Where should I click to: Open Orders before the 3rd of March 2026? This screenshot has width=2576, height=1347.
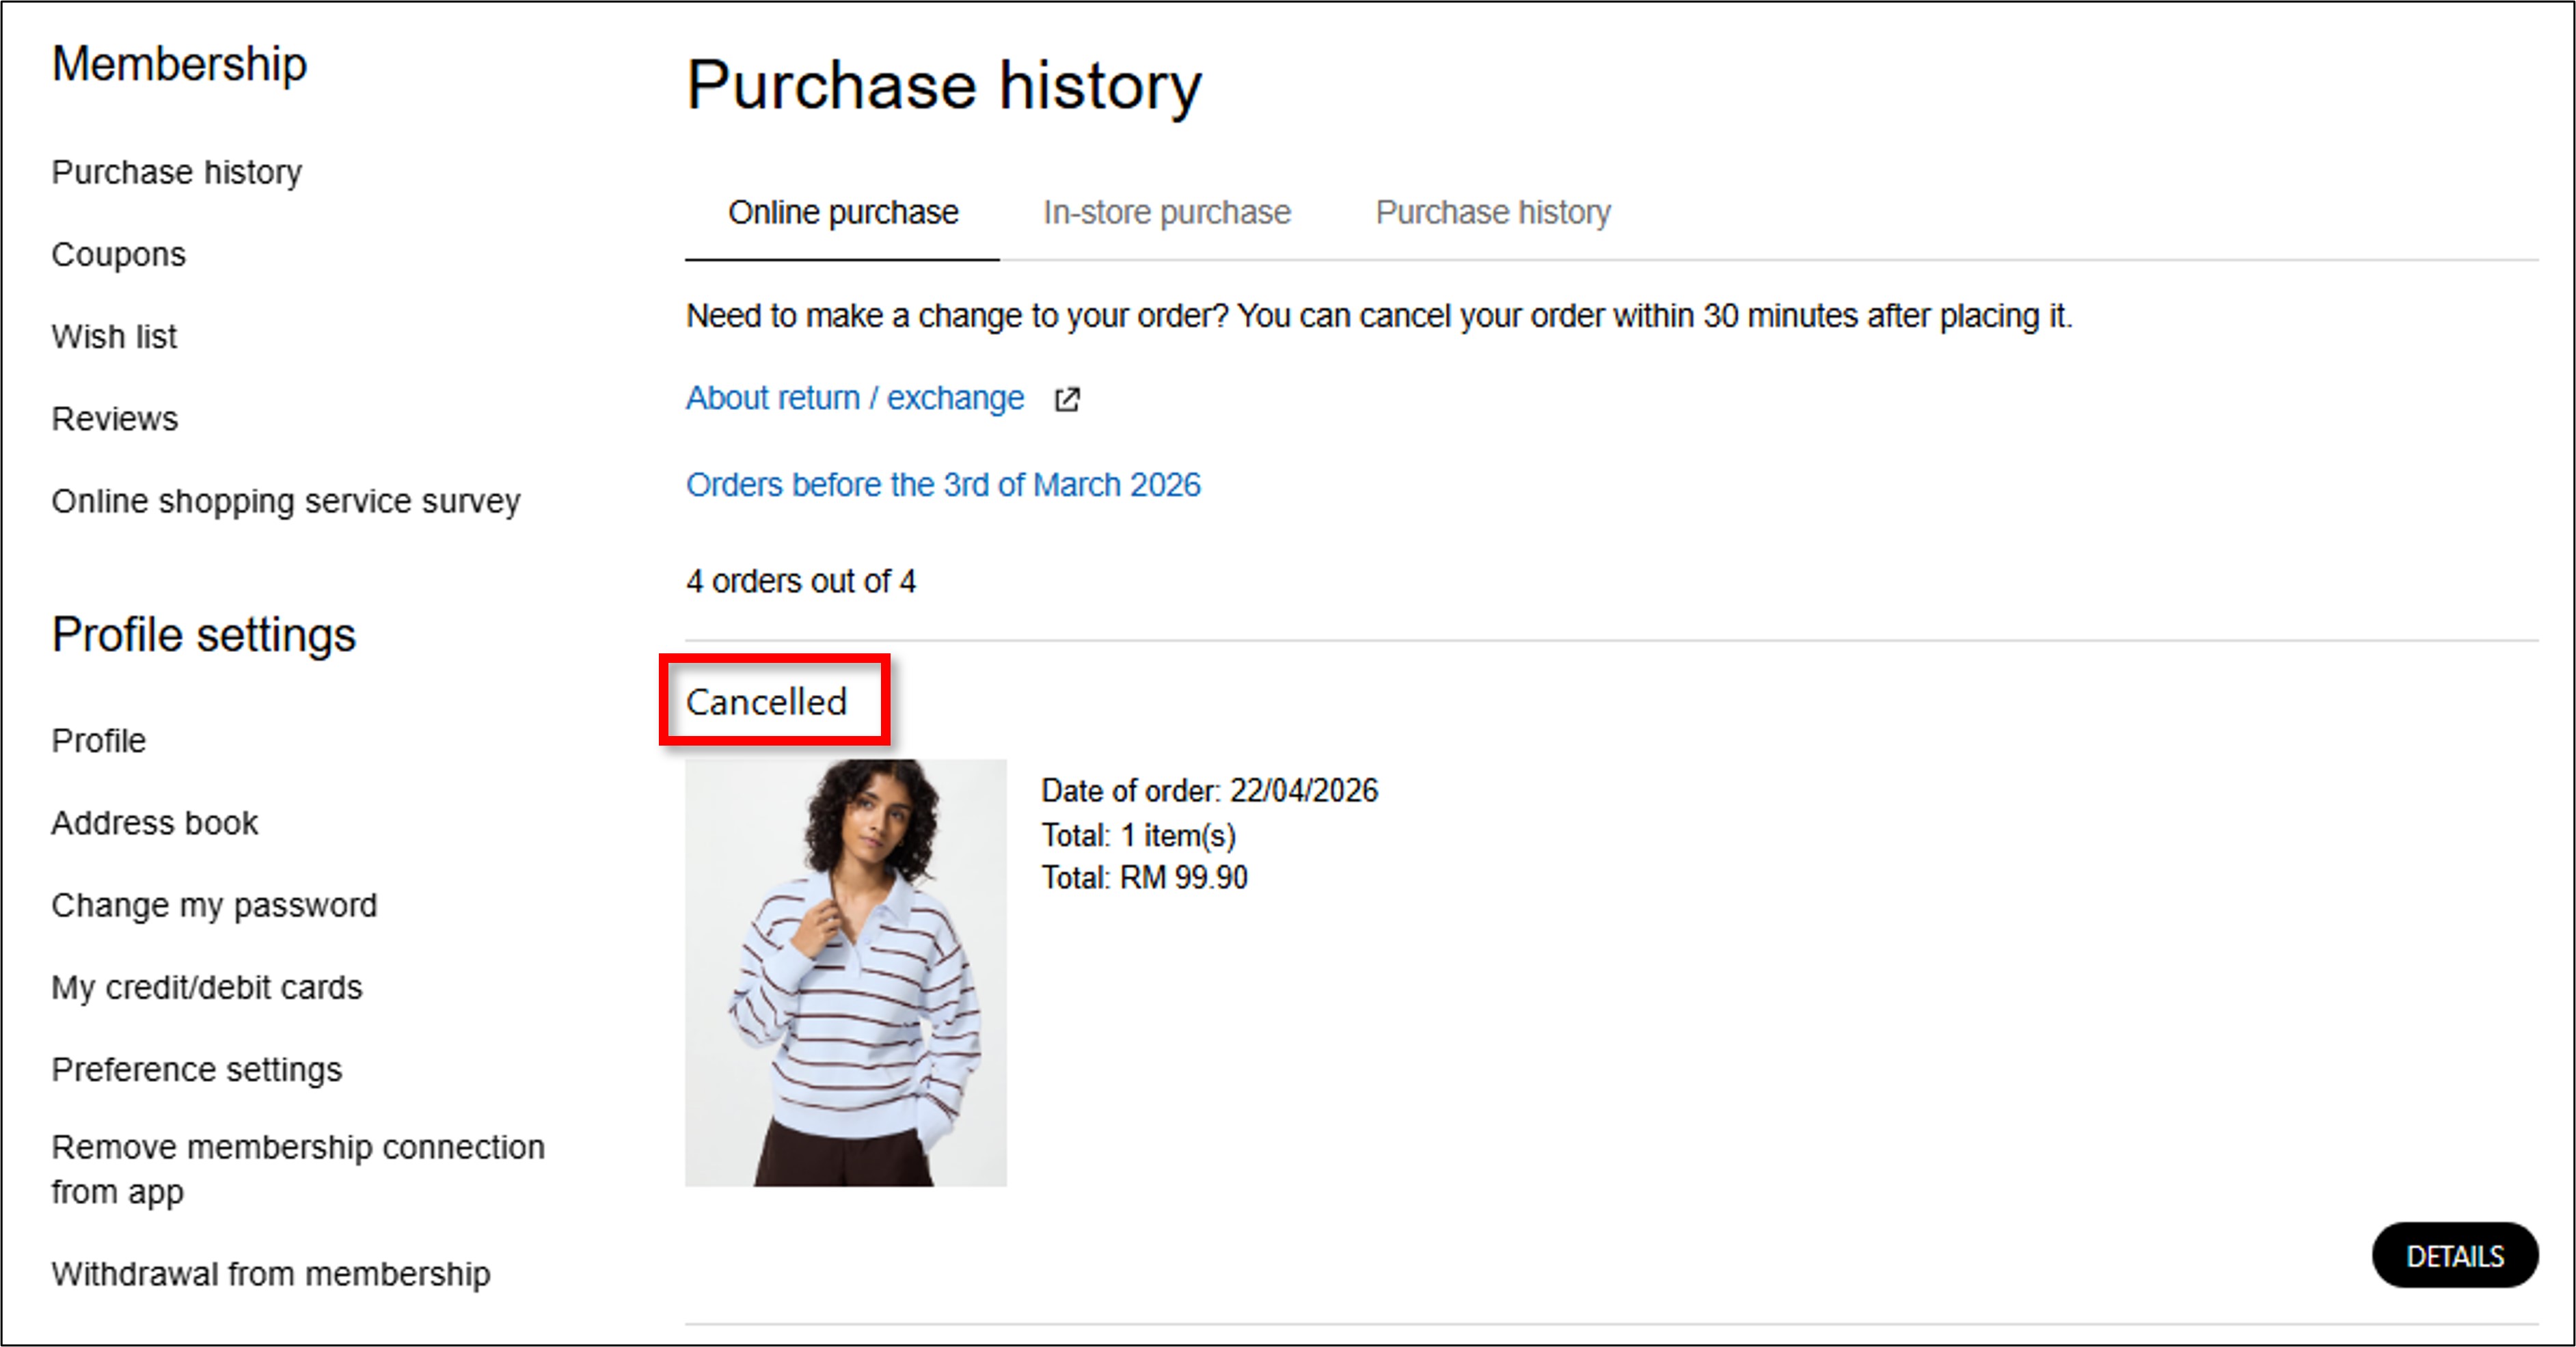point(942,485)
